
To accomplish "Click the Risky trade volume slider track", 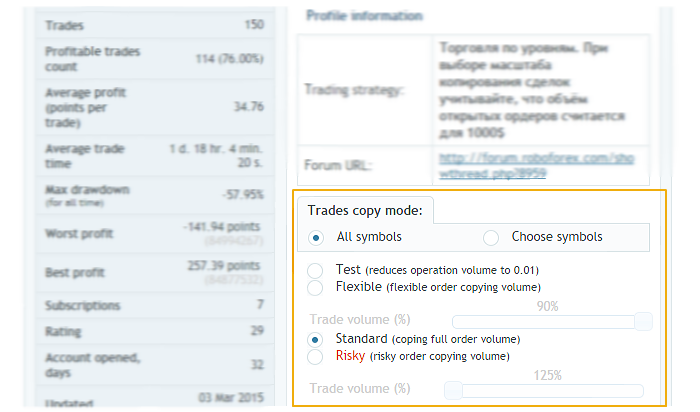I will click(550, 389).
